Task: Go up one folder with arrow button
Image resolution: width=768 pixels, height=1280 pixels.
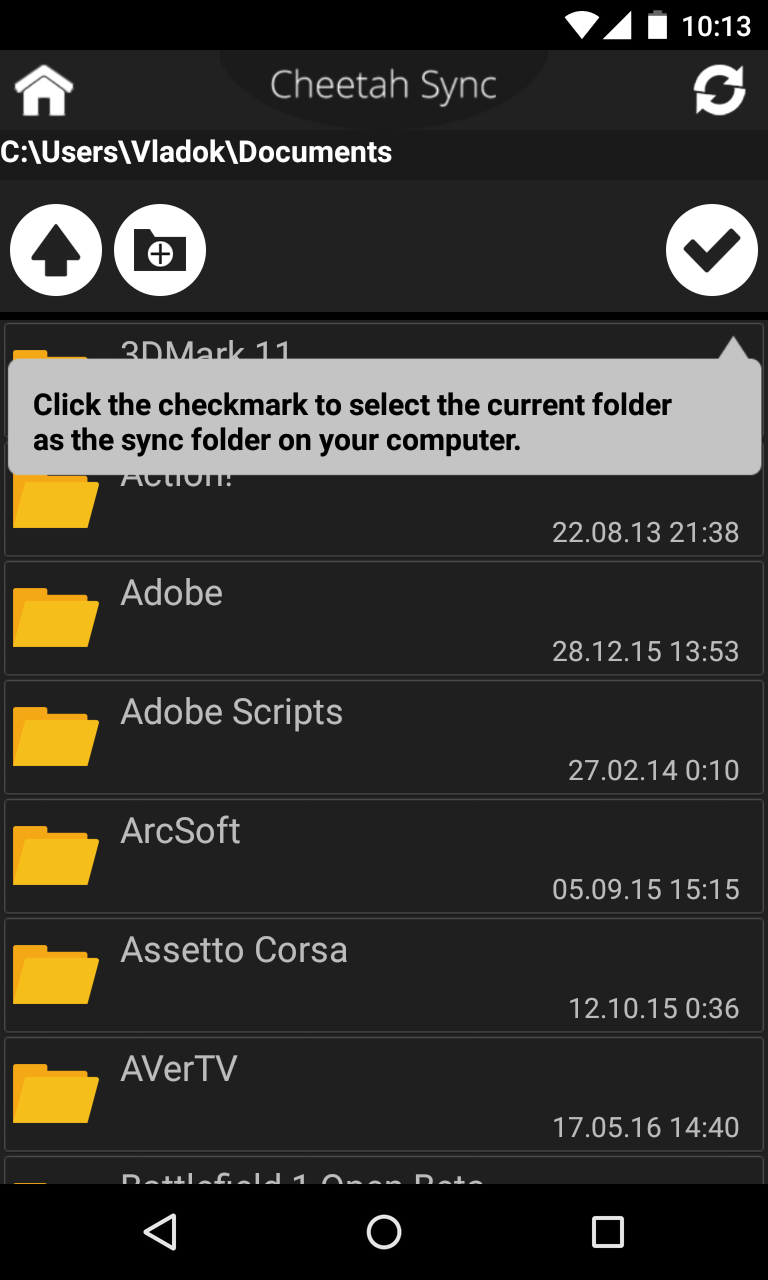Action: 56,250
